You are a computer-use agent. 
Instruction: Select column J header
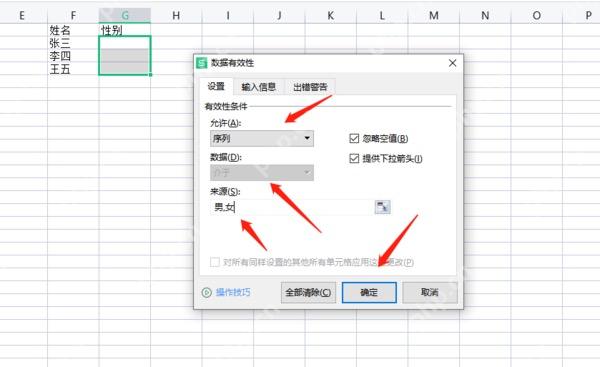pyautogui.click(x=279, y=16)
